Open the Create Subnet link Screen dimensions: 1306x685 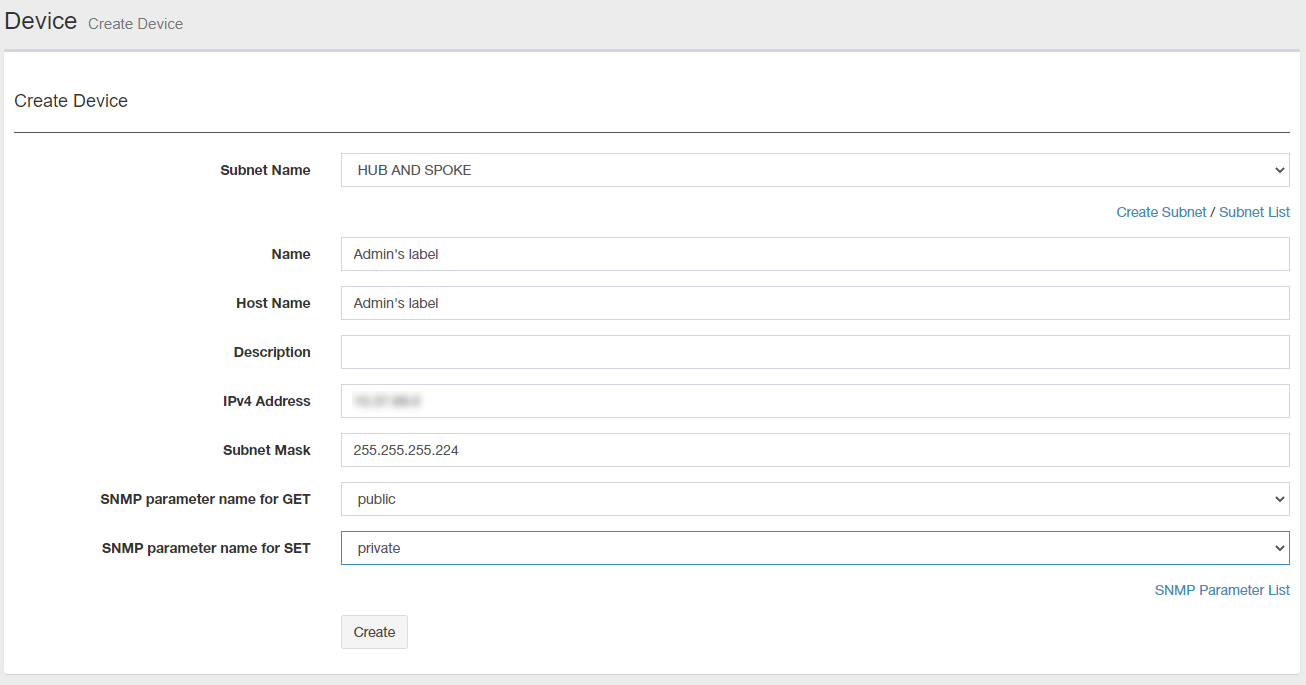click(x=1161, y=212)
